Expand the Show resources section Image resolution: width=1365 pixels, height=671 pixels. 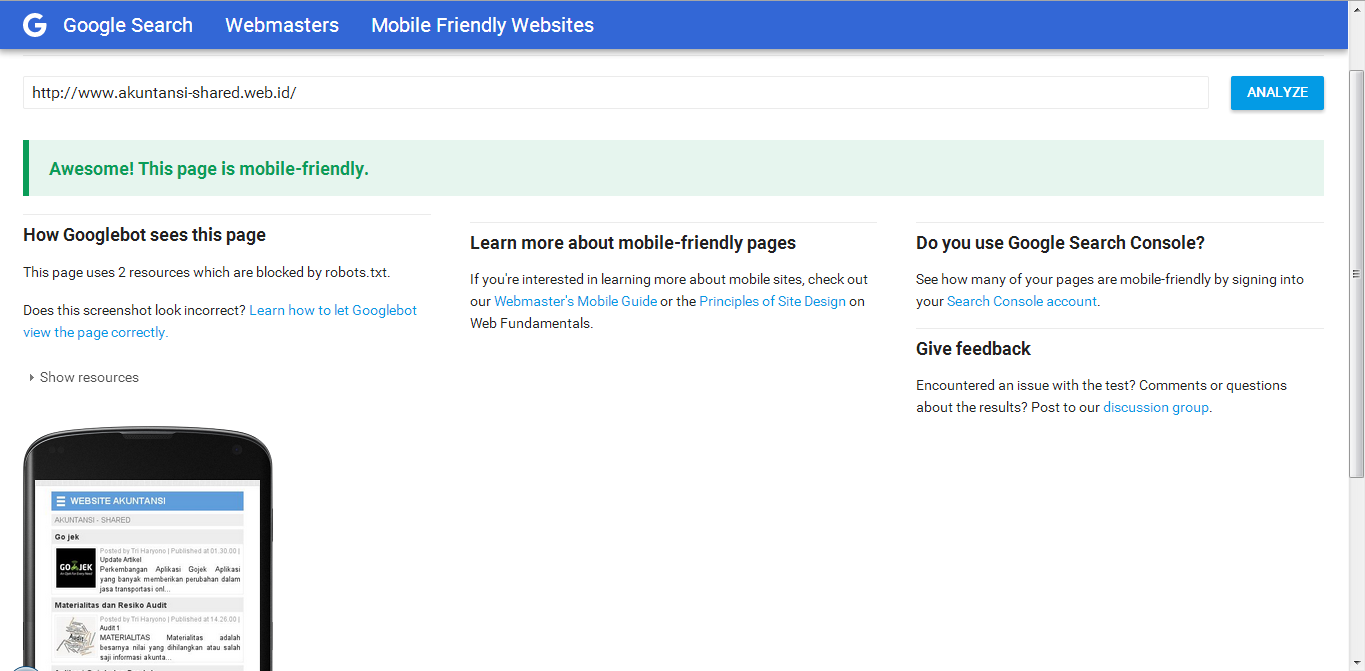(84, 377)
